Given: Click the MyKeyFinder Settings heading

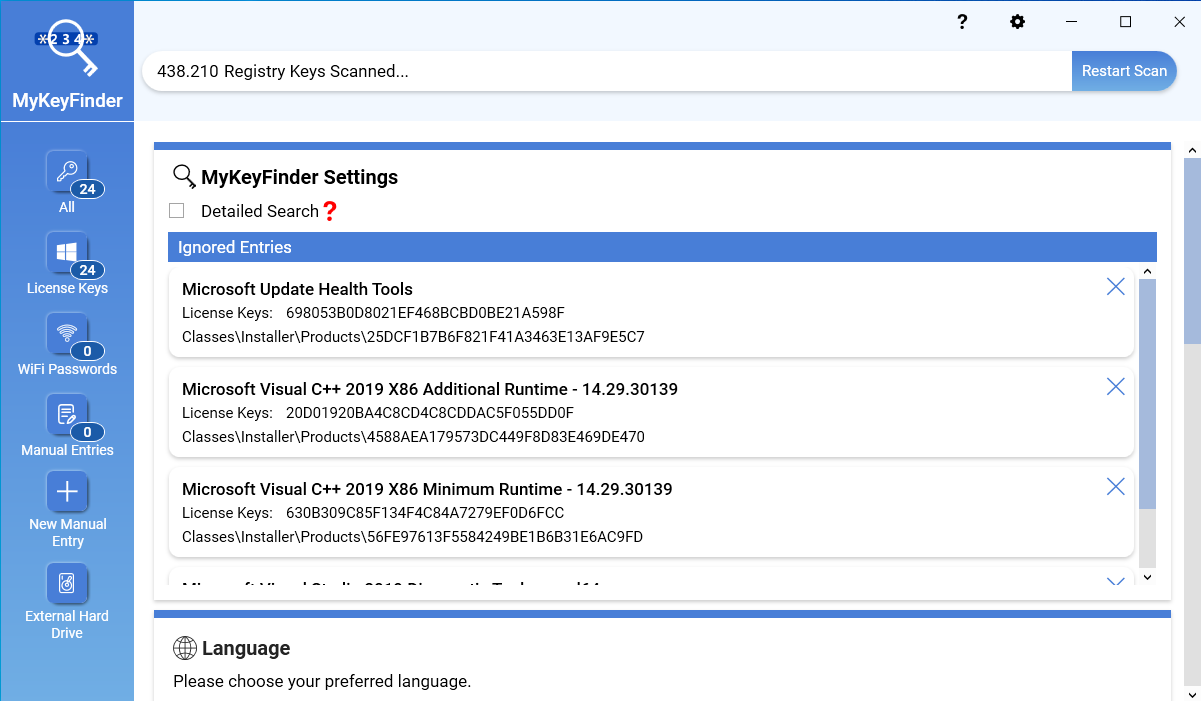Looking at the screenshot, I should click(x=299, y=177).
